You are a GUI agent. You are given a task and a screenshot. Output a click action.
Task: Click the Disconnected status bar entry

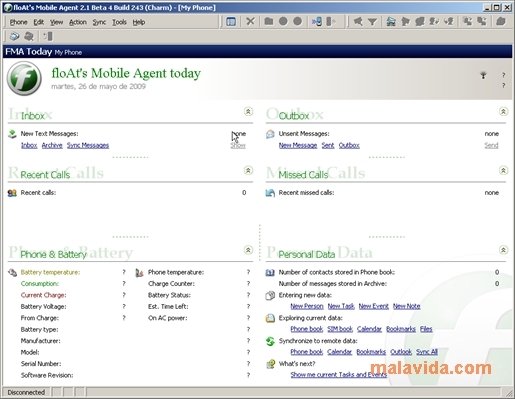point(26,392)
